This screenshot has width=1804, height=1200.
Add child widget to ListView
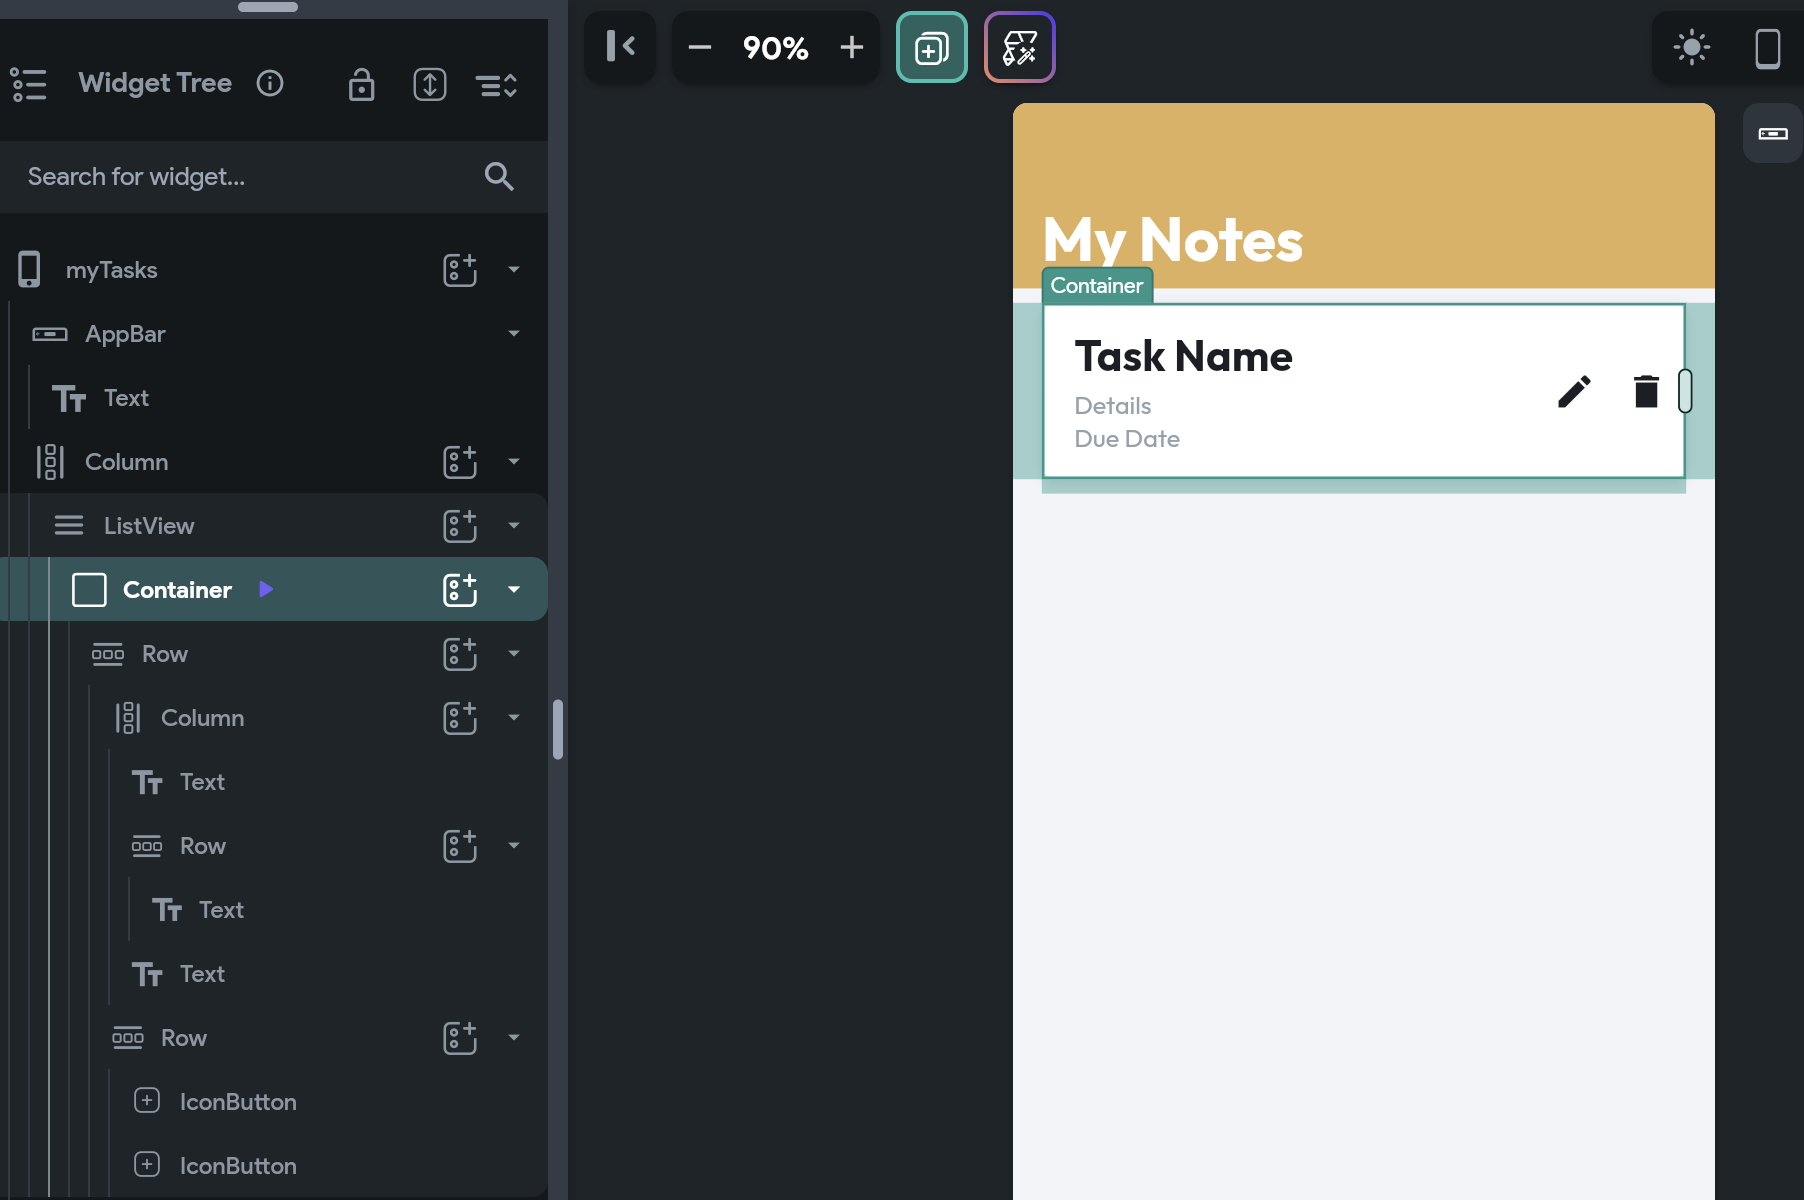[x=460, y=525]
